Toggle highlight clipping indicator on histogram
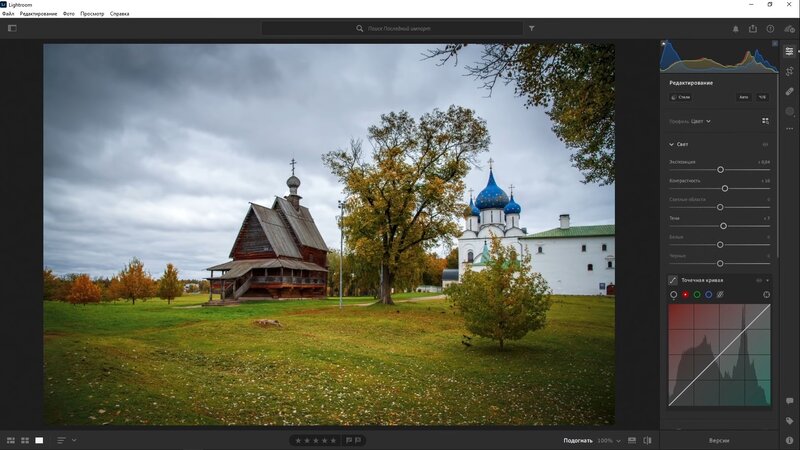 pos(775,43)
